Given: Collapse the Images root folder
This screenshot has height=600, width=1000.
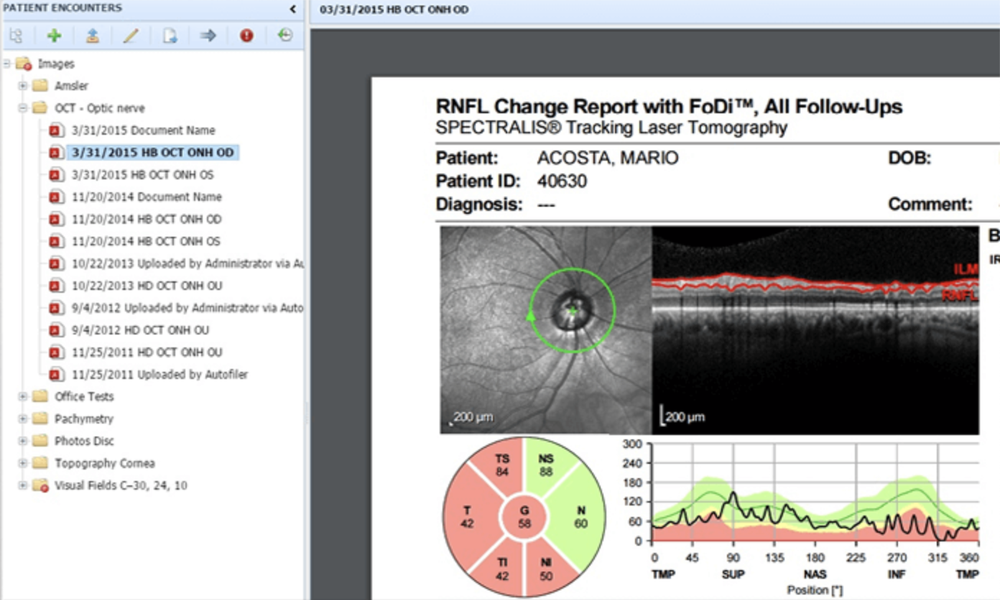Looking at the screenshot, I should [x=7, y=64].
